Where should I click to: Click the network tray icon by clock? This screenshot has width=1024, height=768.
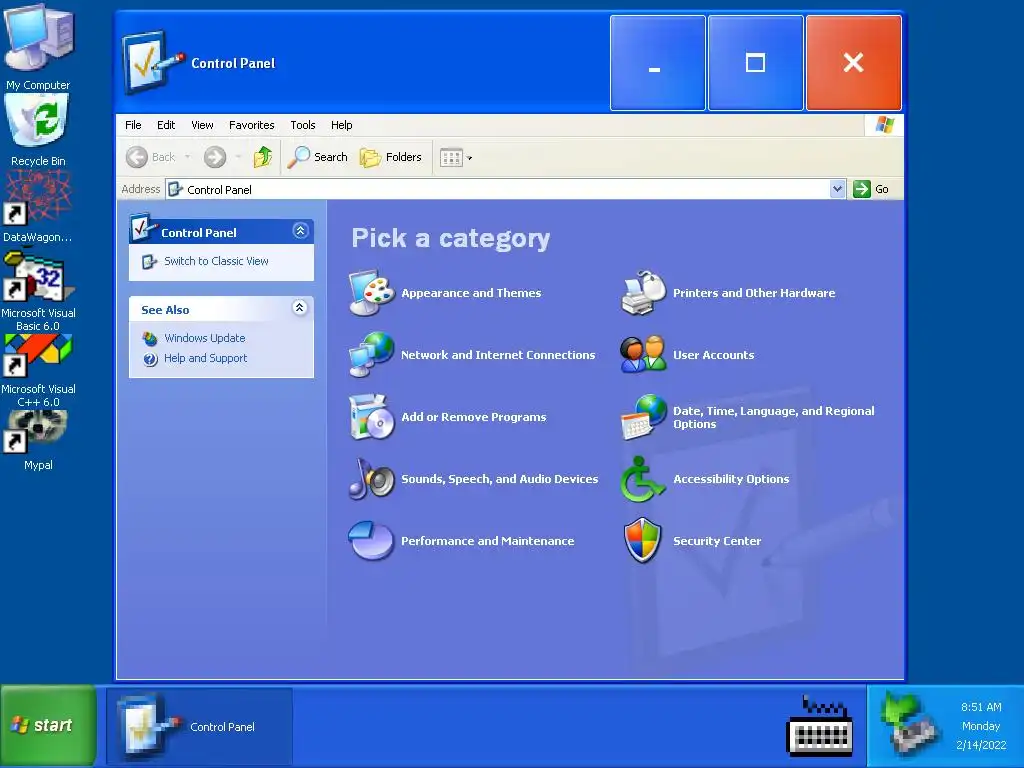[x=911, y=726]
